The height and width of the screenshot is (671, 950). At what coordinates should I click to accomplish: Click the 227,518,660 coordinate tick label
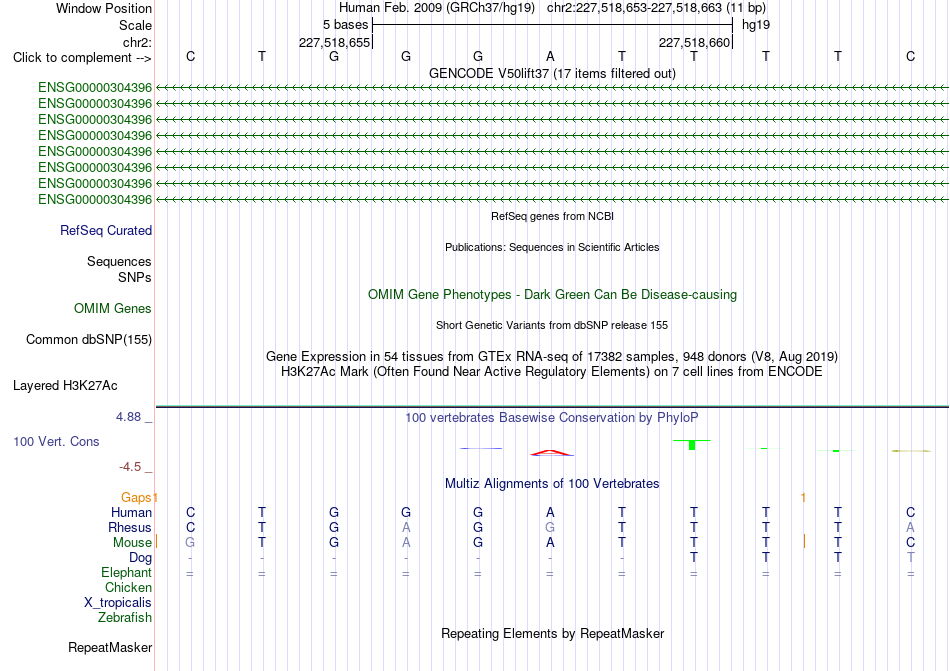click(694, 42)
